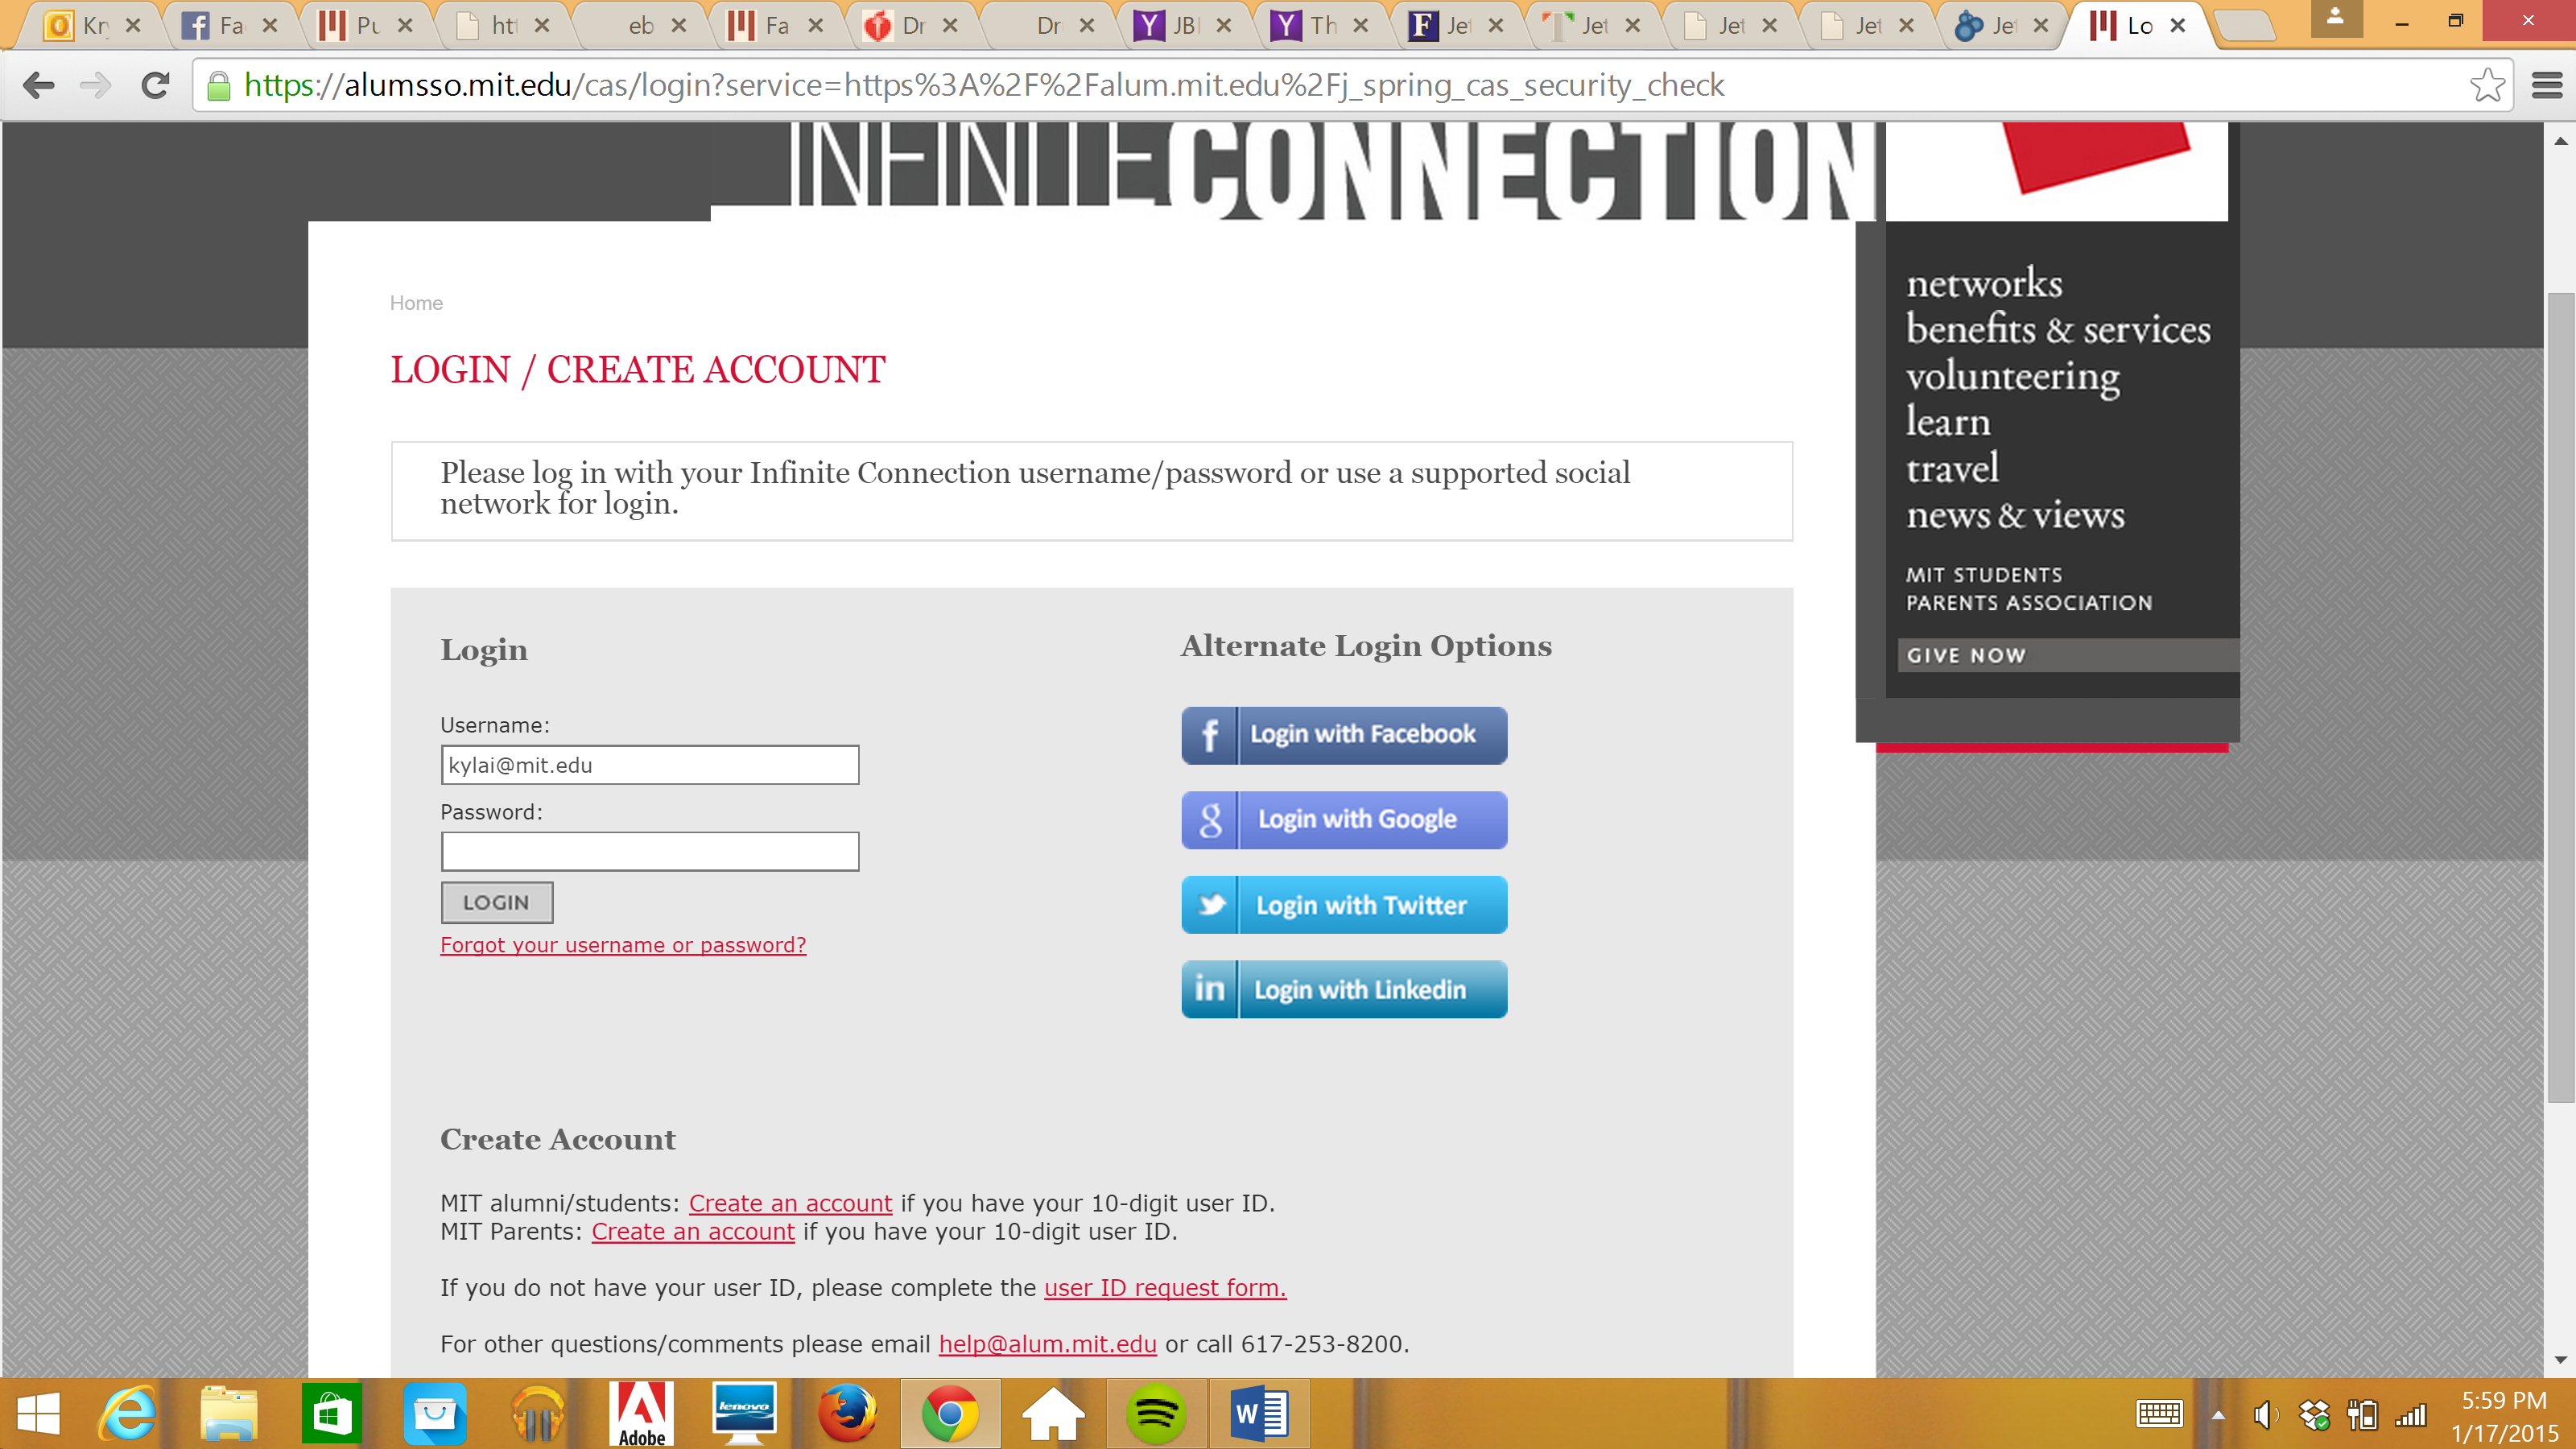2576x1449 pixels.
Task: Open the Windows Store taskbar icon
Action: click(331, 1413)
